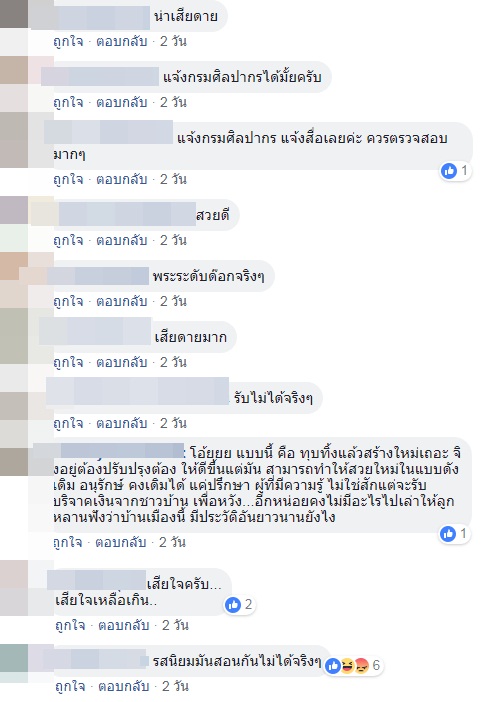Like the 'น่าเสียดาย' comment via ถูกใจ
Screen dimensions: 504x702
pos(68,42)
